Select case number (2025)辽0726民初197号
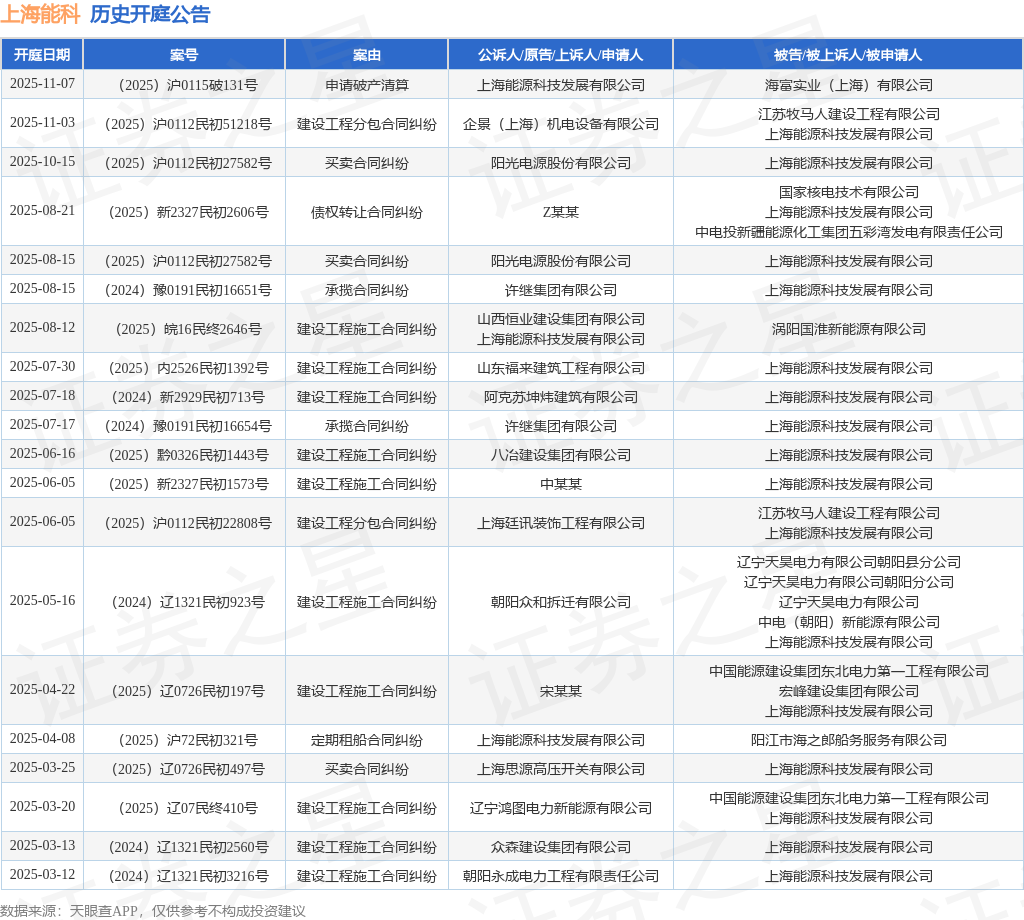Screen dimensions: 1024x920 click(184, 691)
